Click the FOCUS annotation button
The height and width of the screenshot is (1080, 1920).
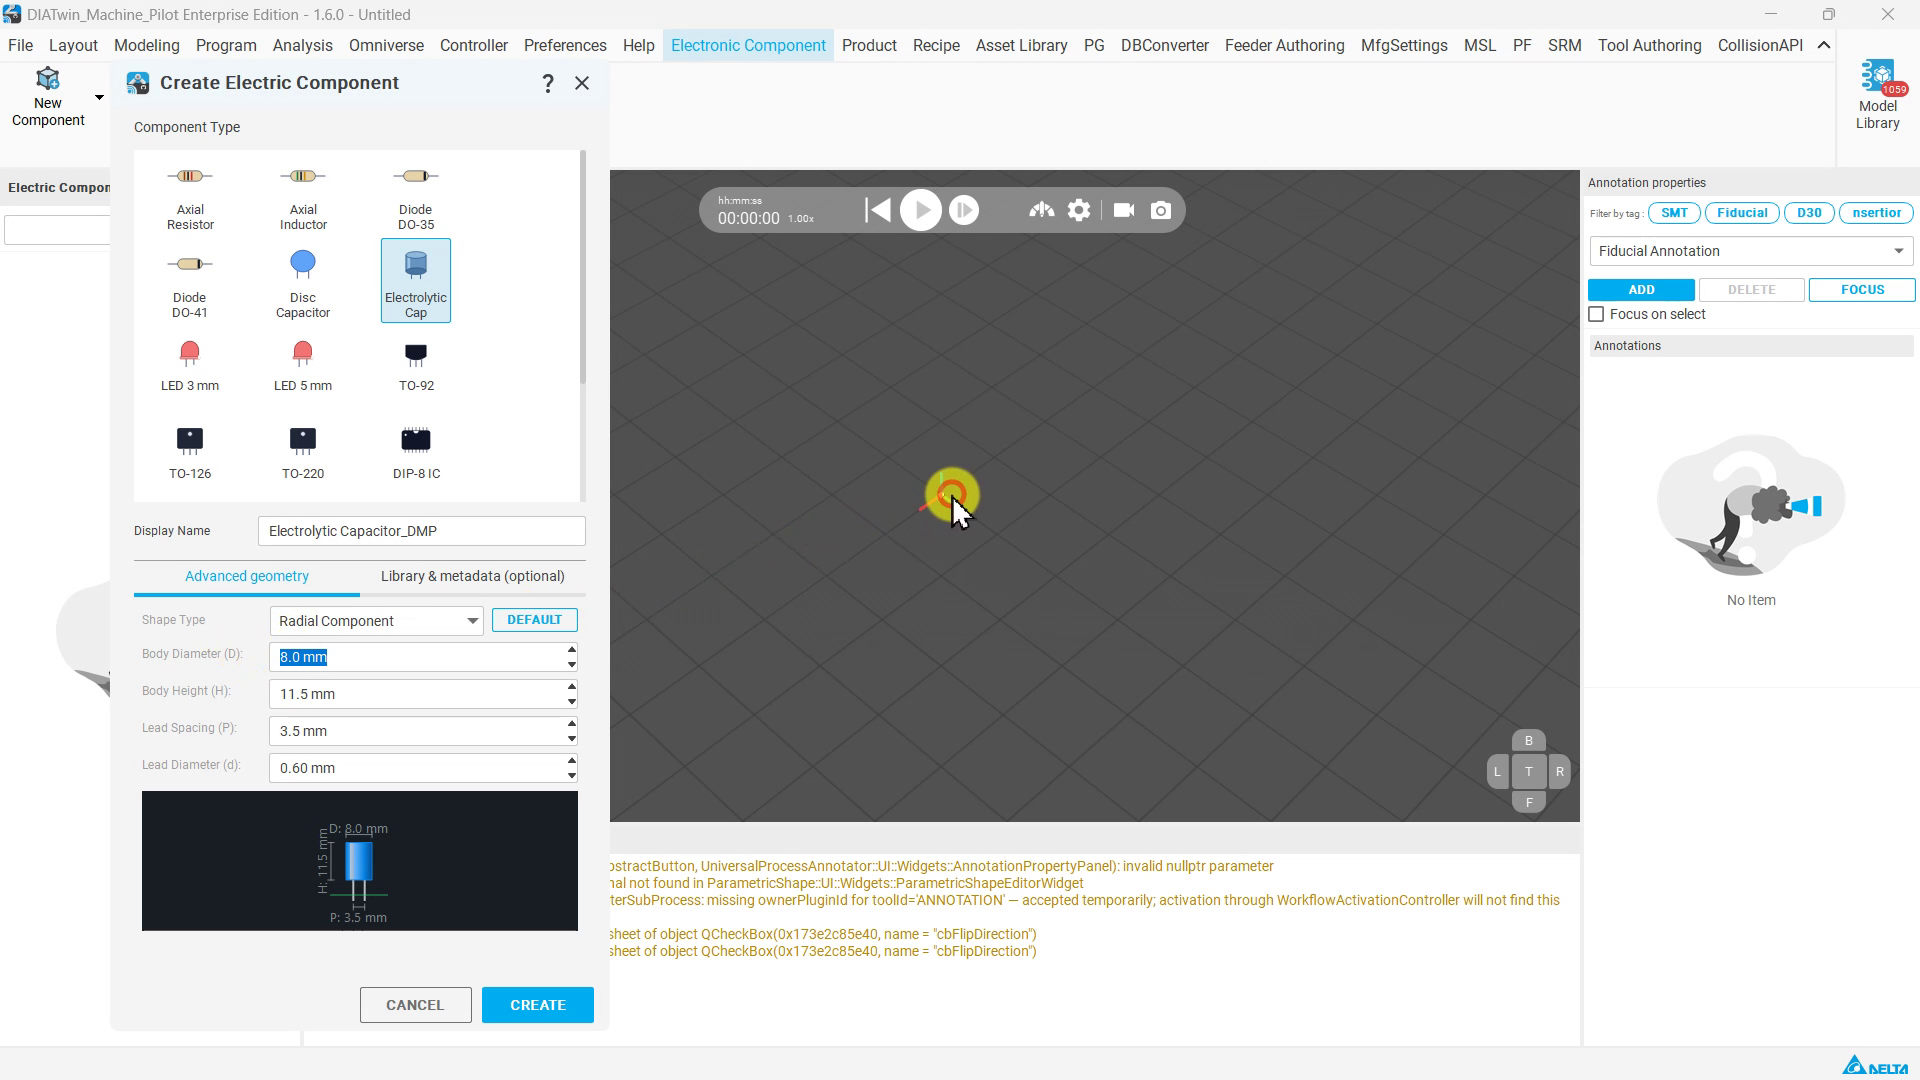pos(1862,290)
